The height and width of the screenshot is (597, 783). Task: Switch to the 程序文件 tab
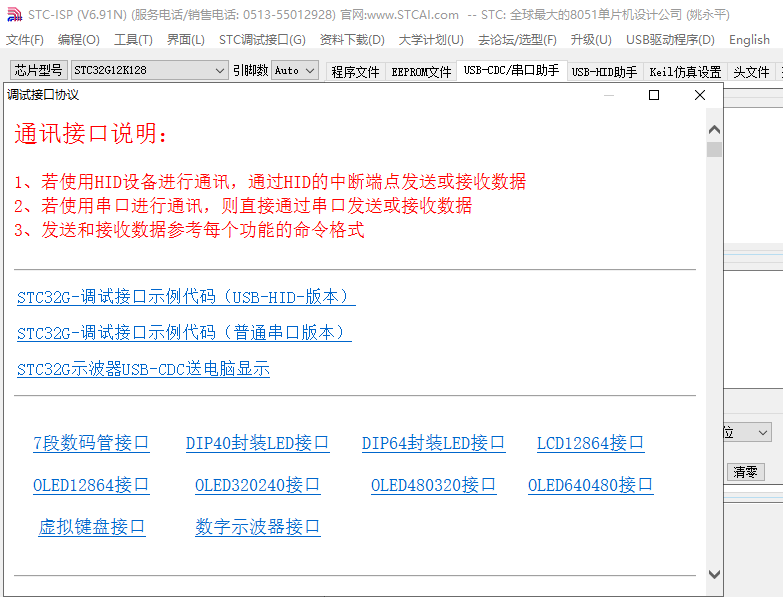pyautogui.click(x=355, y=72)
